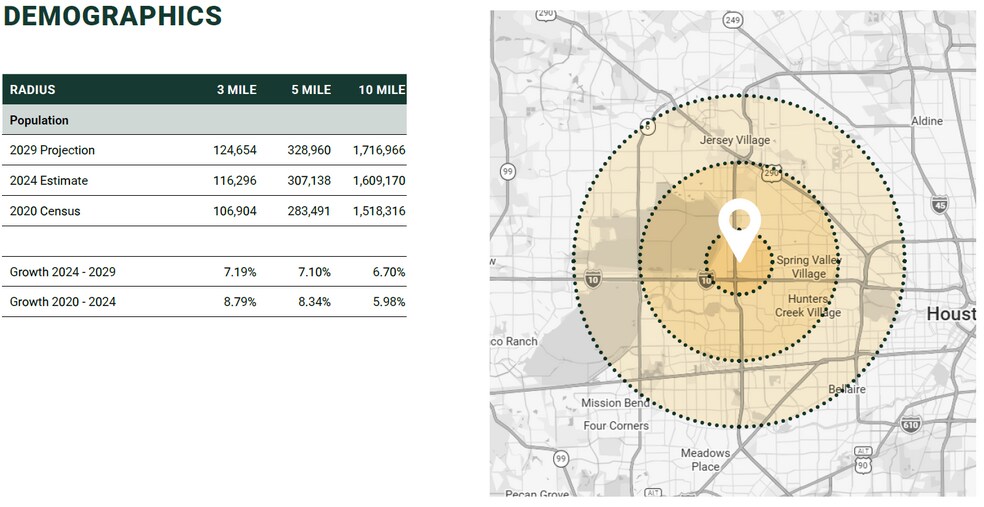
Task: Click the 10 MILE column header
Action: point(381,90)
